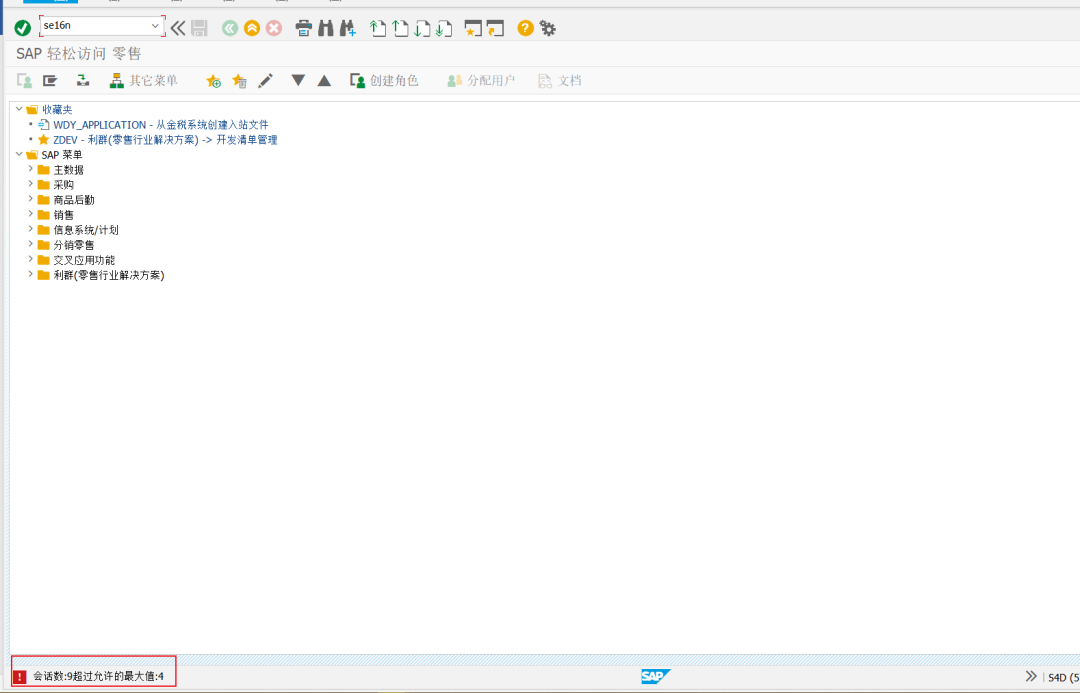The height and width of the screenshot is (693, 1080).
Task: Expand the 交叉应用功能 folder
Action: point(30,259)
